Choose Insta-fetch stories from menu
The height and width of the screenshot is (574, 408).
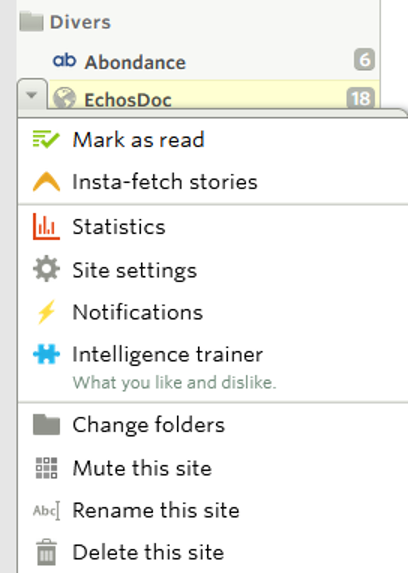click(x=213, y=182)
